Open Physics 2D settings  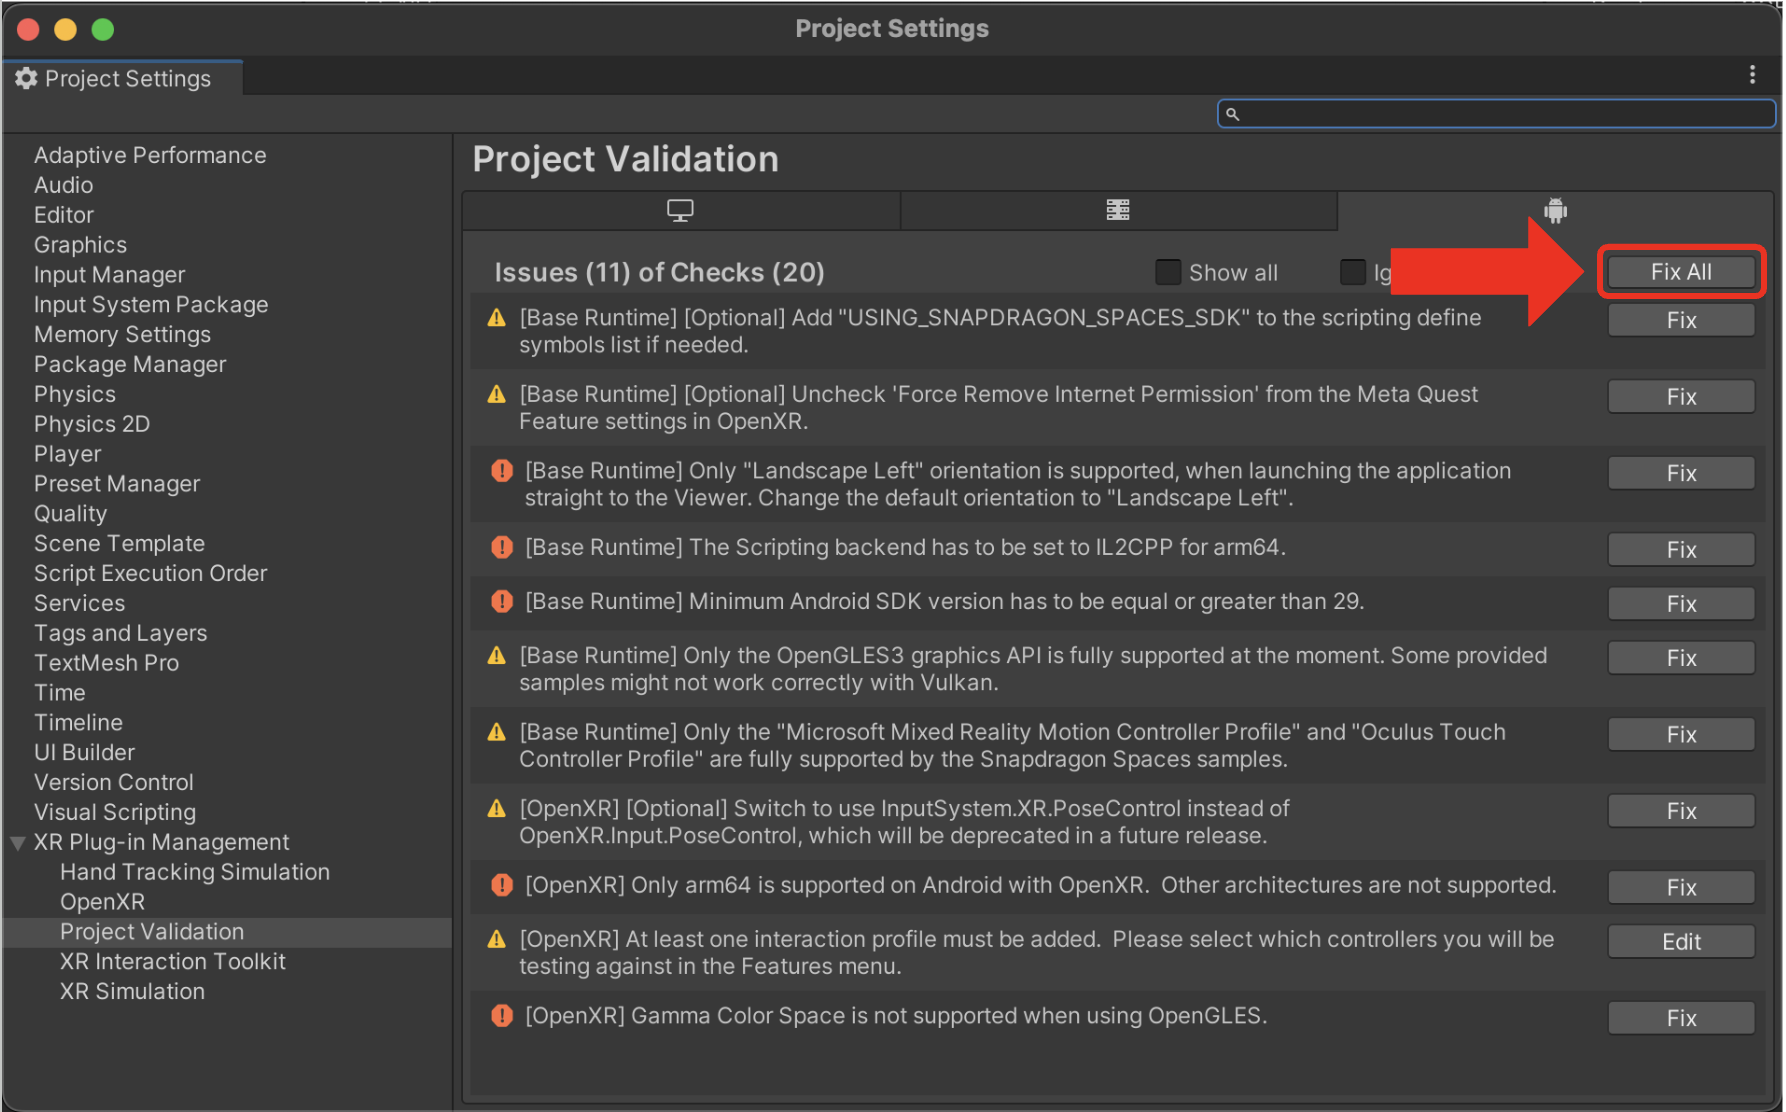click(92, 424)
